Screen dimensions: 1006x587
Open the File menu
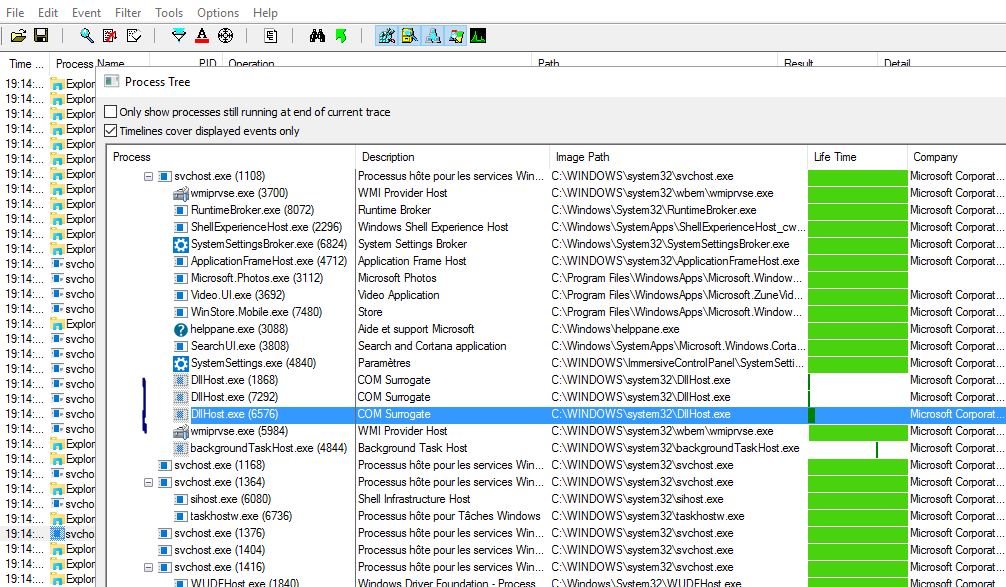(x=15, y=13)
